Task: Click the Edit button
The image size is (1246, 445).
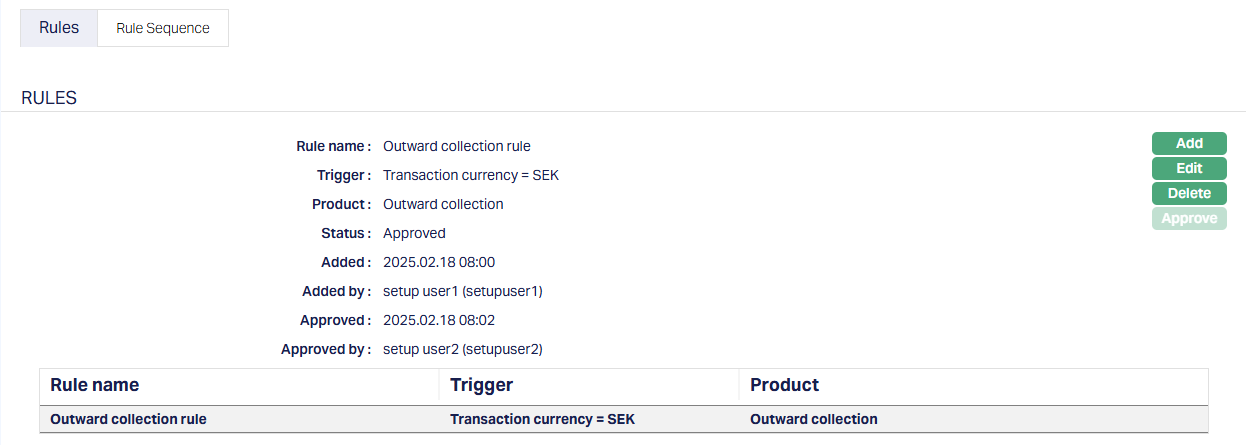Action: coord(1189,168)
